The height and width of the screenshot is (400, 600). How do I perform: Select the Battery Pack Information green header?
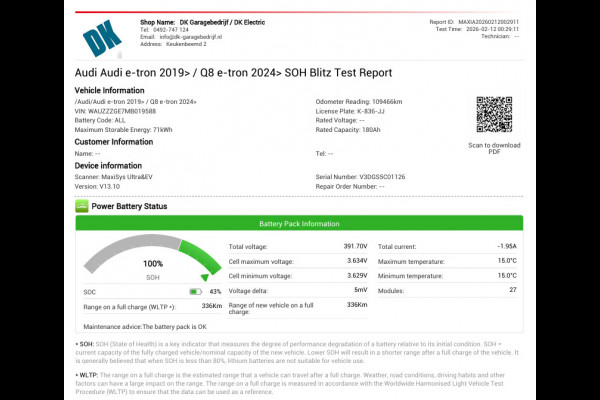click(x=299, y=224)
